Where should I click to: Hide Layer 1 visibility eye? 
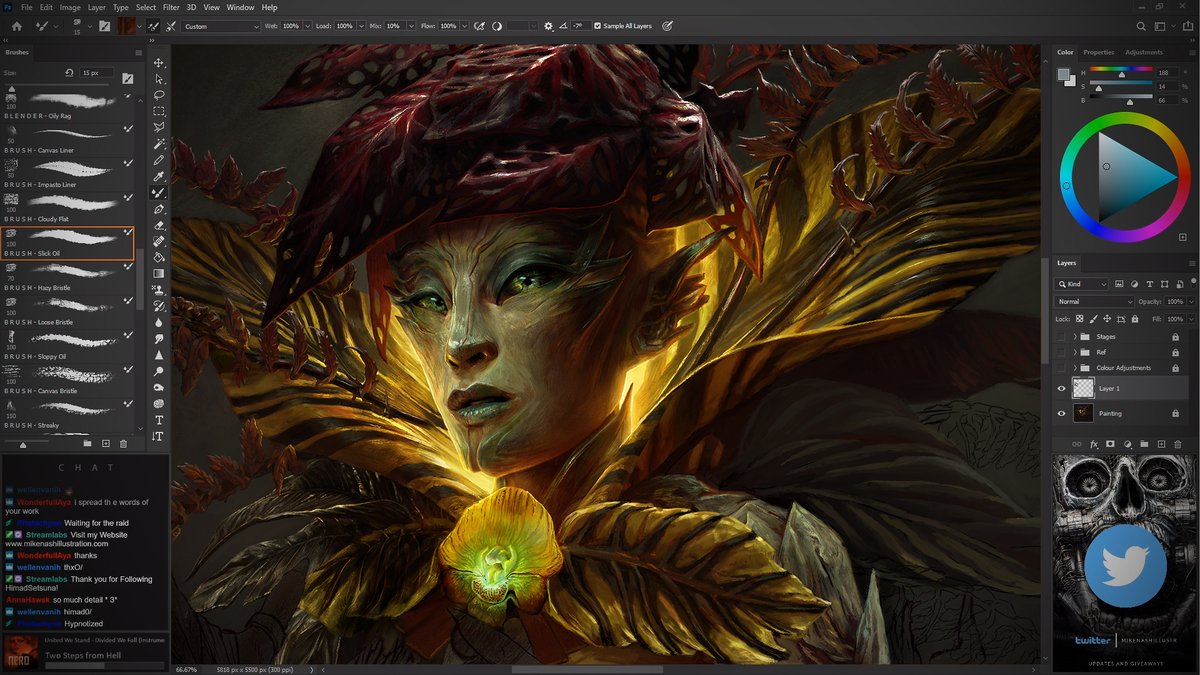(x=1062, y=388)
